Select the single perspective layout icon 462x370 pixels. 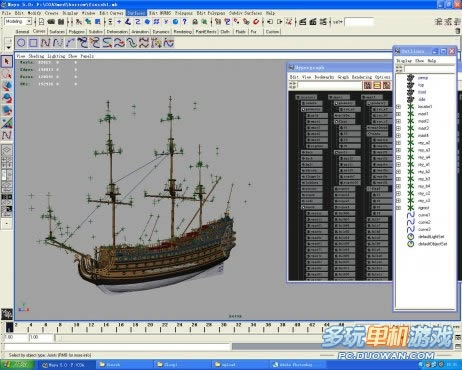7,150
